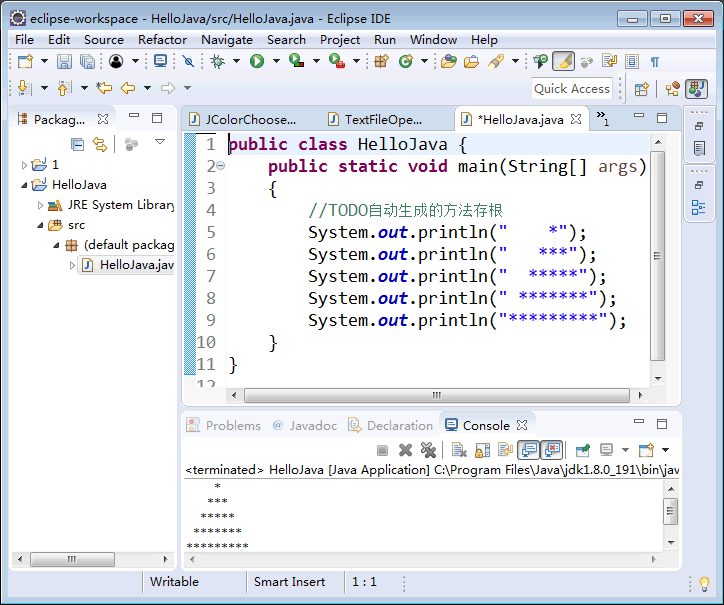724x605 pixels.
Task: Toggle Mark Occurrences highlighter in toolbar
Action: 563,62
